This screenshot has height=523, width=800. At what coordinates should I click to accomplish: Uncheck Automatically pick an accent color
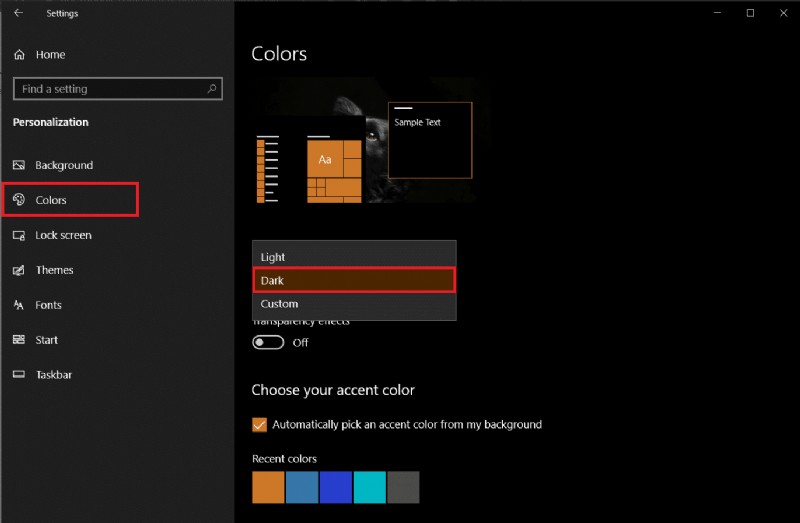(259, 425)
